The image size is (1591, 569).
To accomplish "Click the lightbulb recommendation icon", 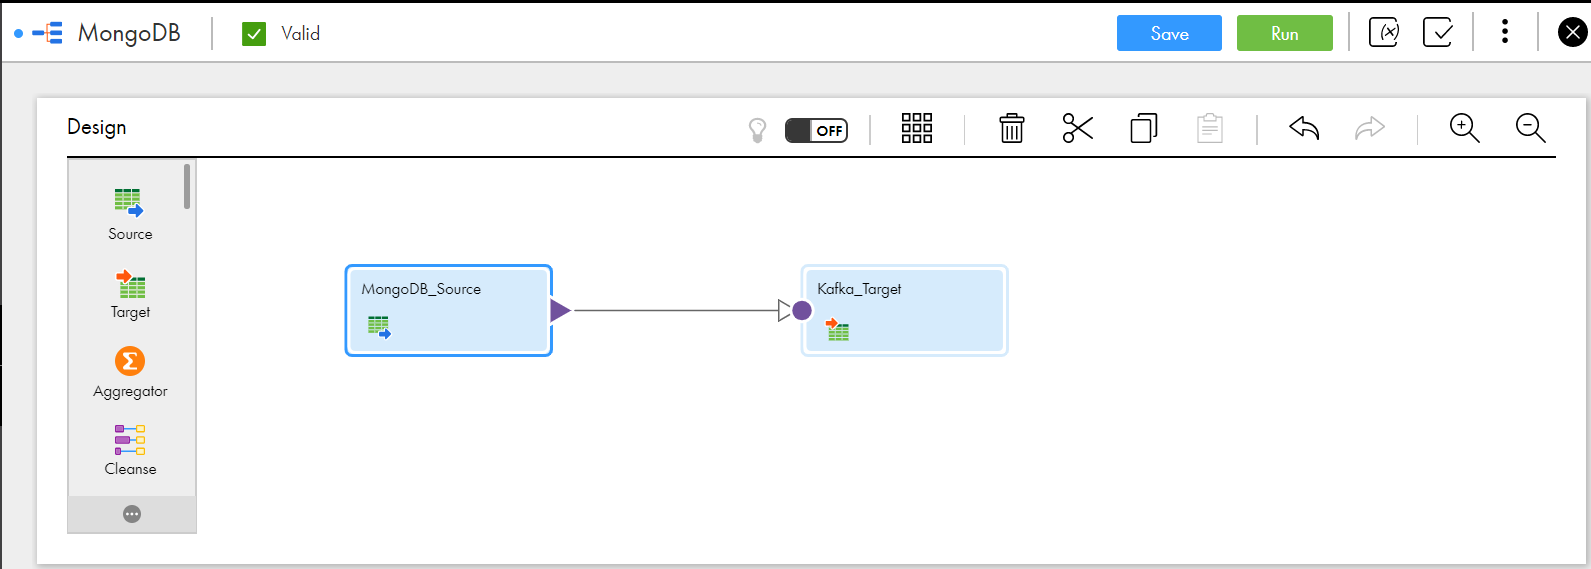I will pos(758,130).
